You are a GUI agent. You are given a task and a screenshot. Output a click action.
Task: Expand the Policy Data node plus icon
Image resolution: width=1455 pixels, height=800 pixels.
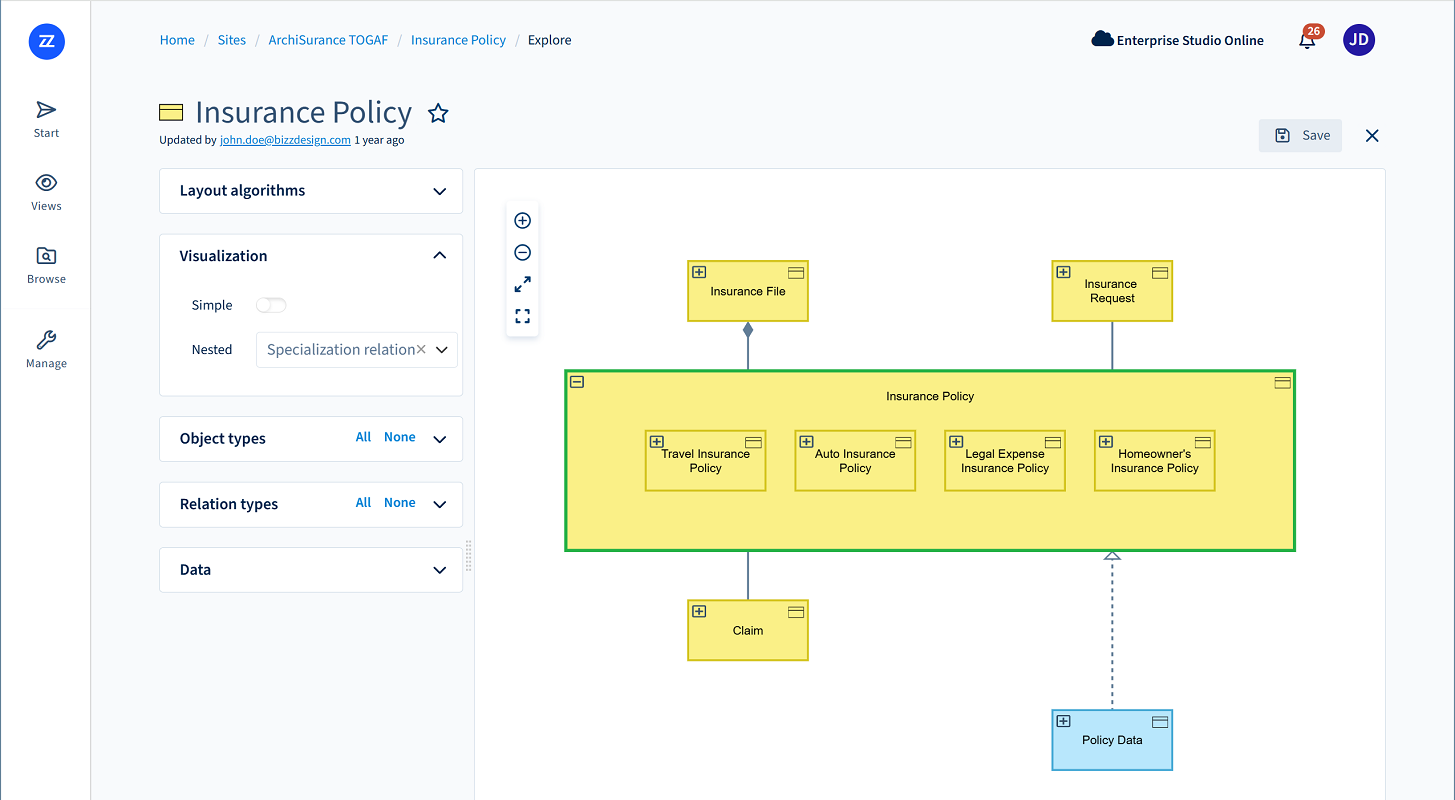click(x=1063, y=721)
